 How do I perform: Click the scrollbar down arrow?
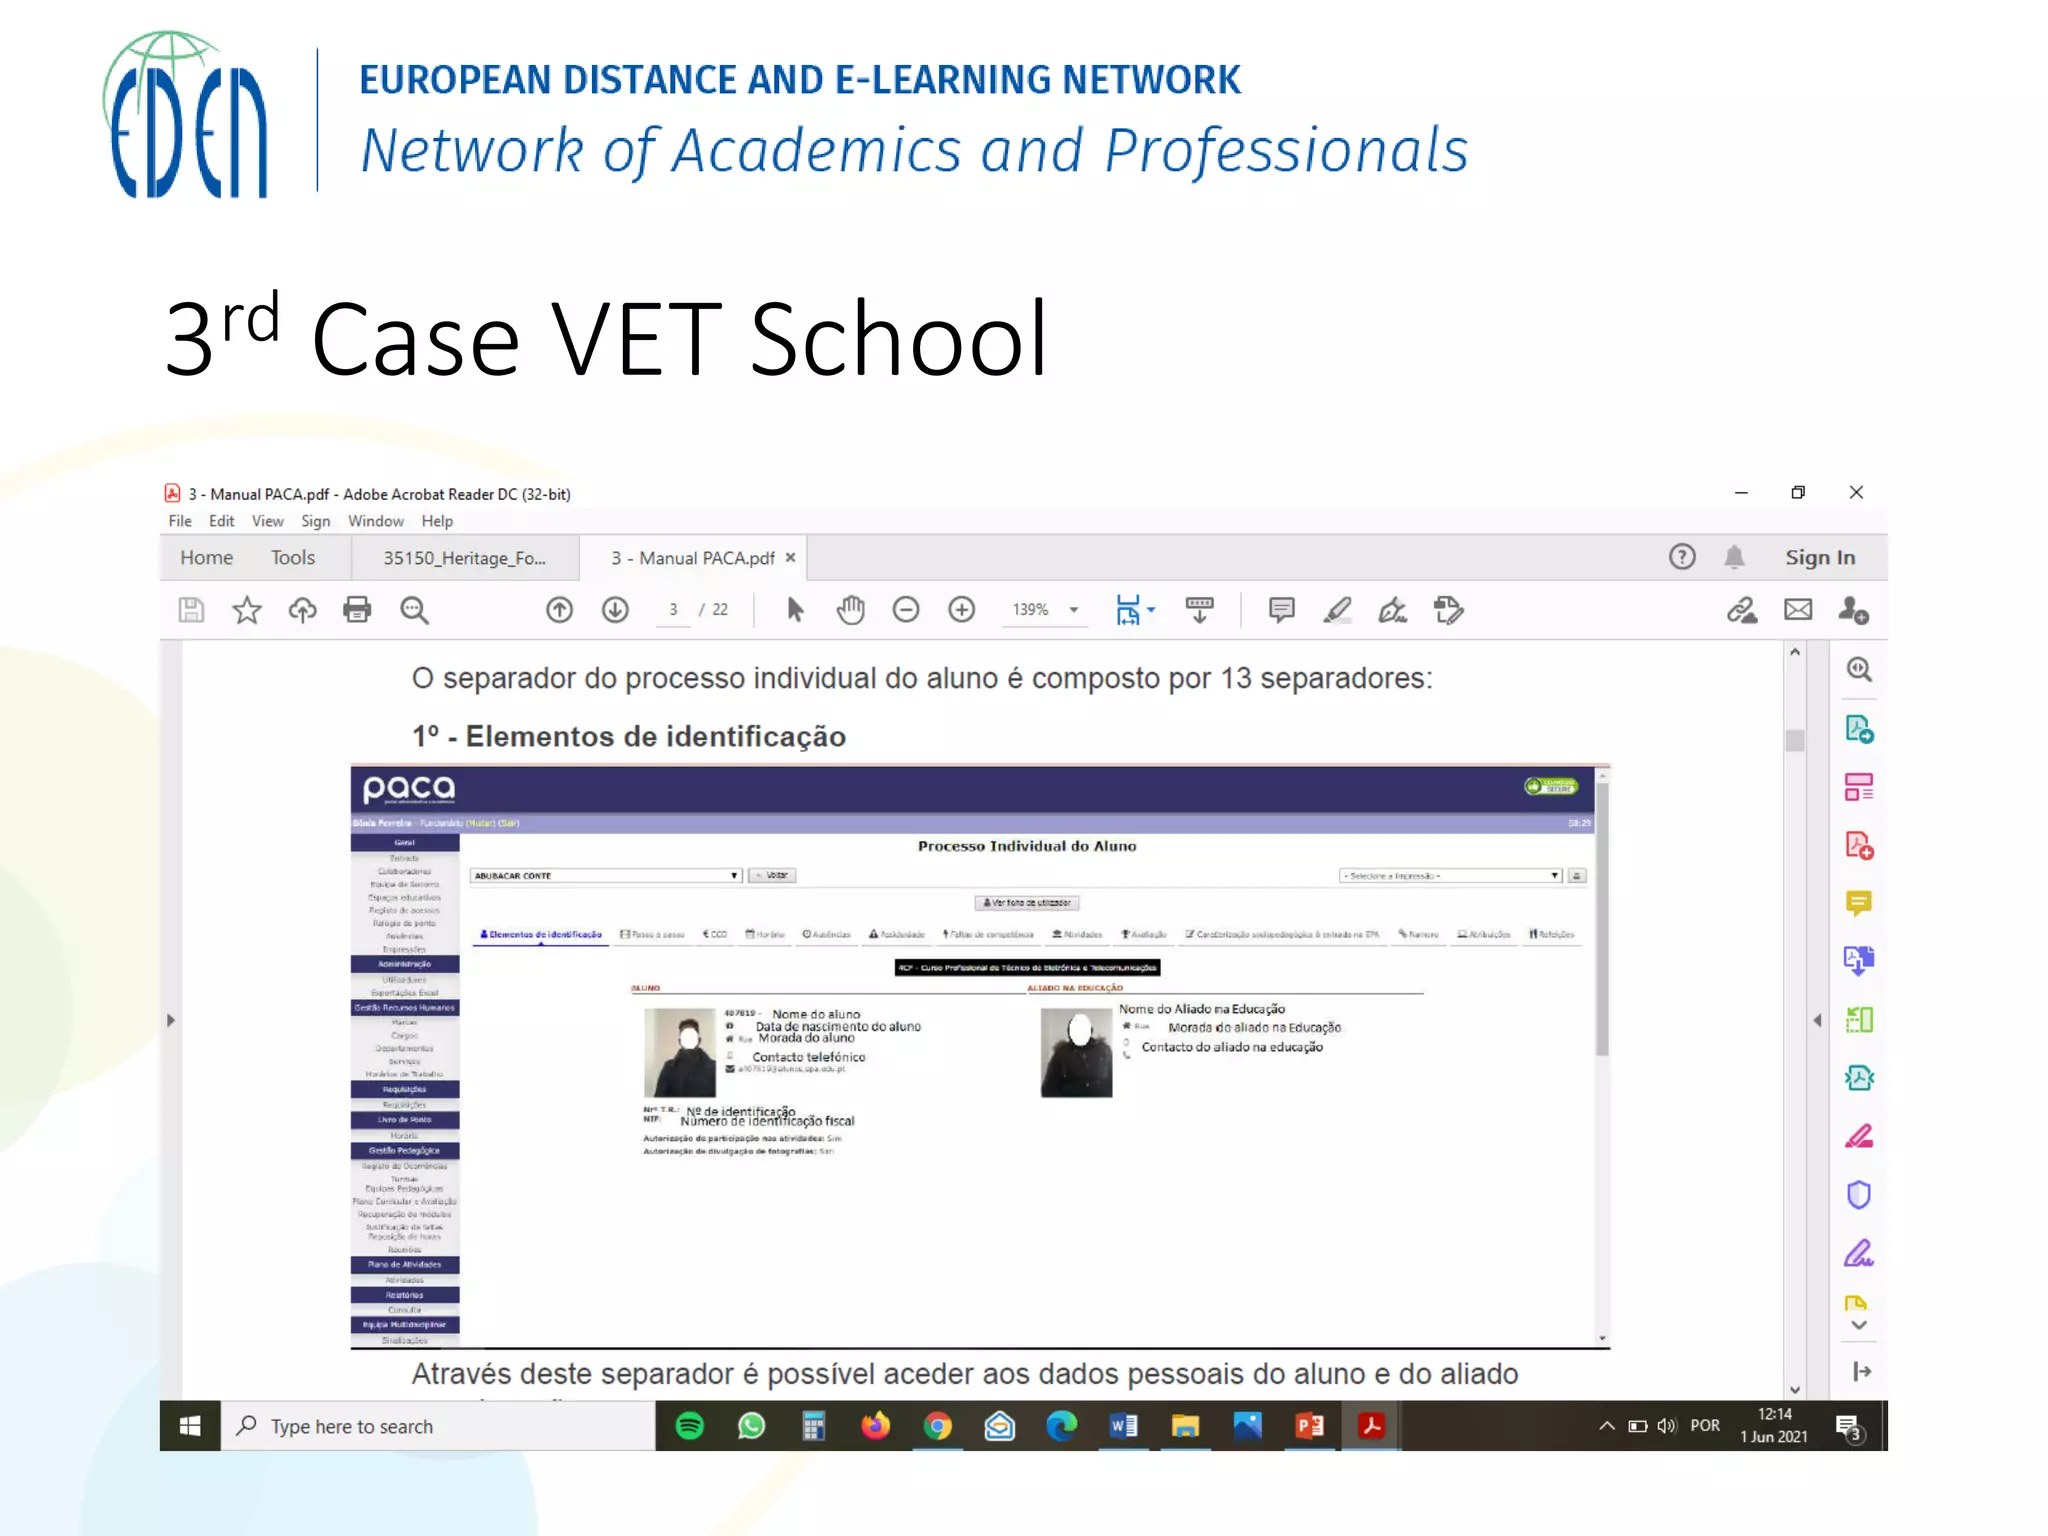(x=1795, y=1389)
